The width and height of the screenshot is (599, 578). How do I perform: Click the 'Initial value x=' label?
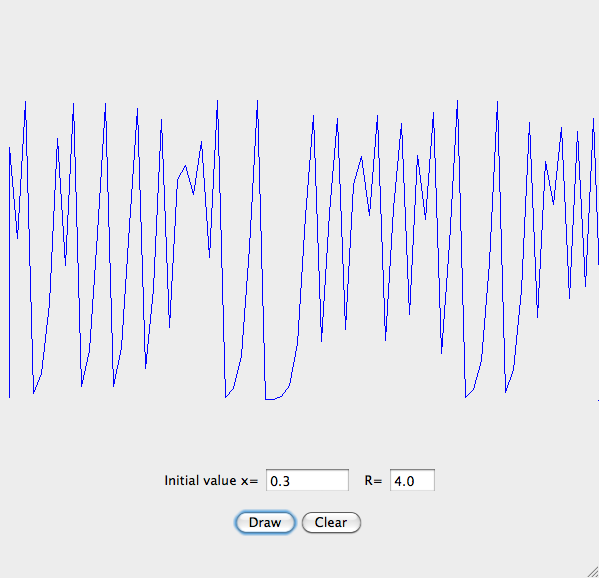pyautogui.click(x=211, y=481)
